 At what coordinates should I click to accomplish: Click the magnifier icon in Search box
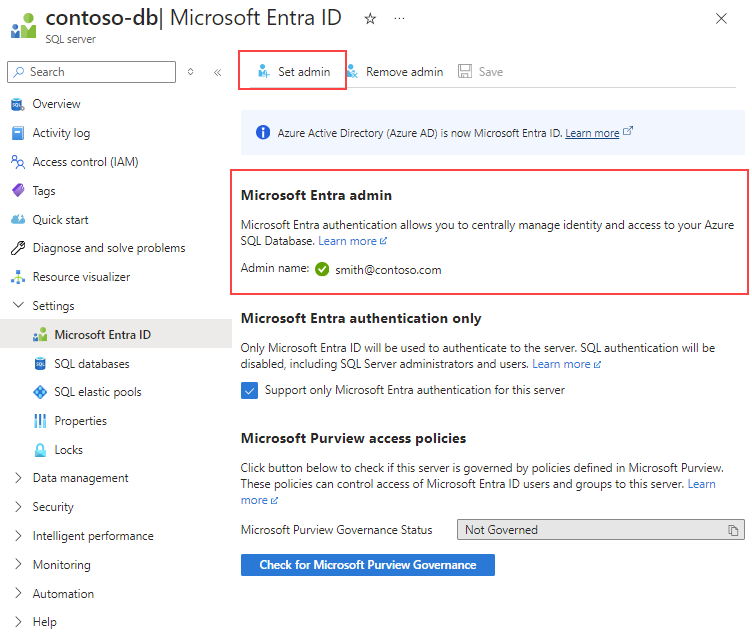pos(19,72)
